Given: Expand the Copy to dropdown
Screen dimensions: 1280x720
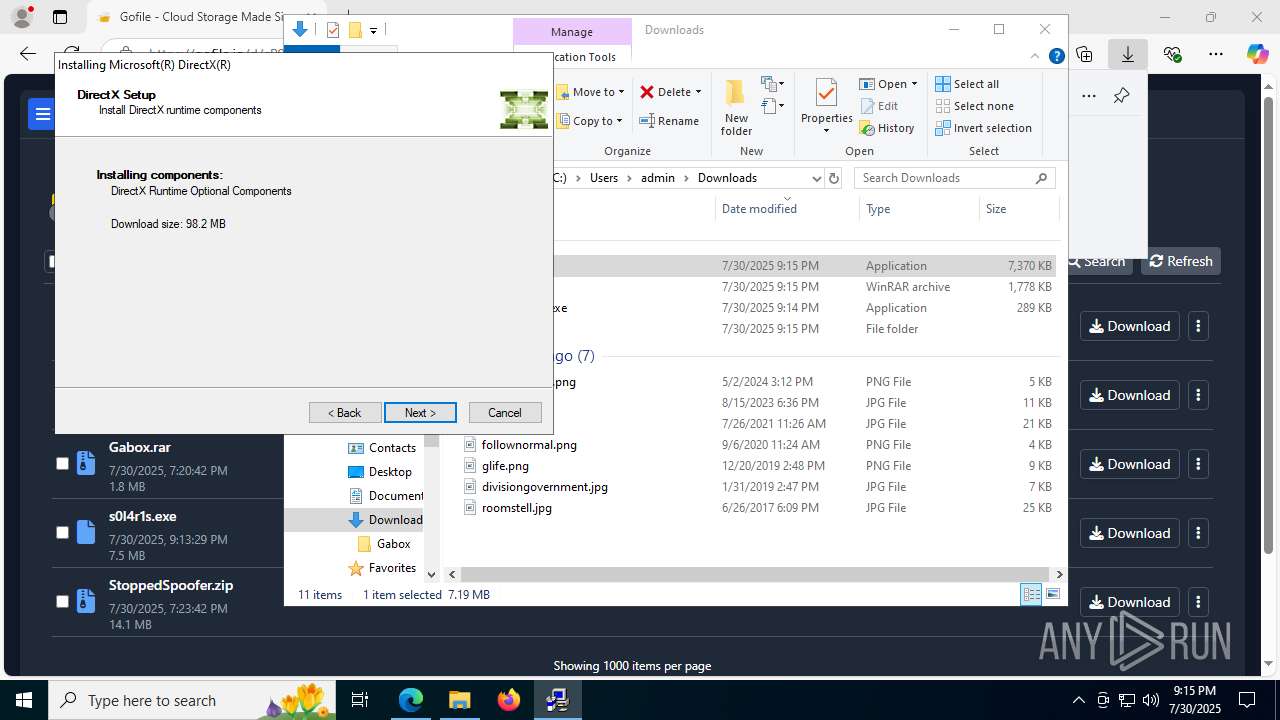Looking at the screenshot, I should pos(619,121).
